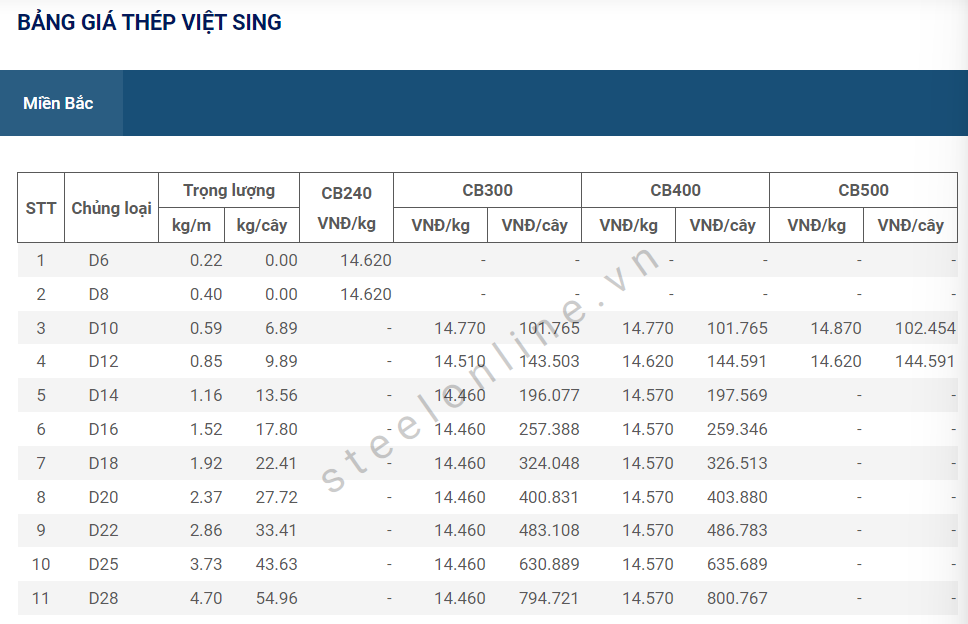
Task: Click the CB240 VNĐ/kg header
Action: [x=346, y=208]
